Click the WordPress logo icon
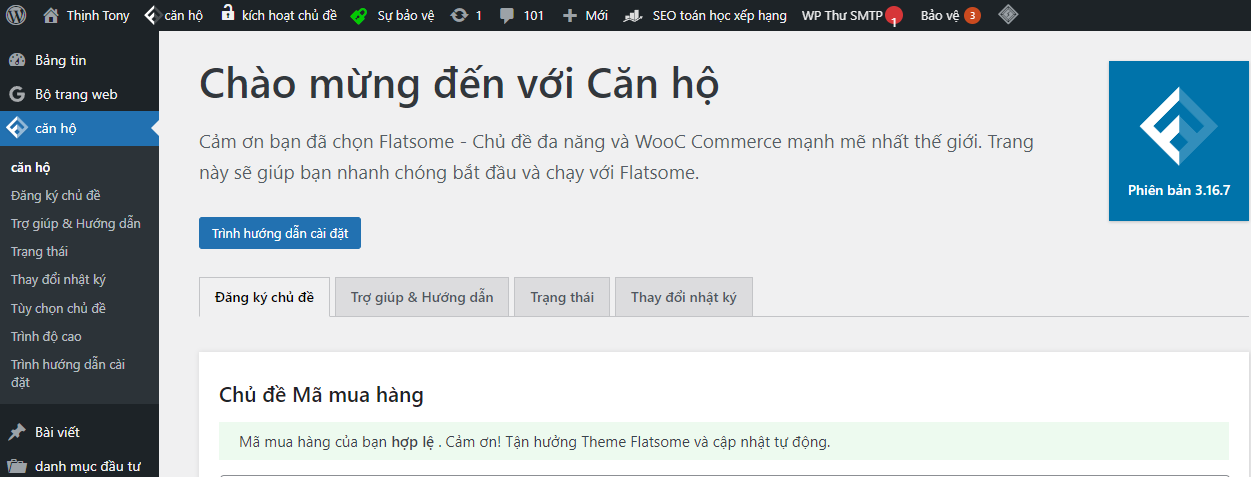This screenshot has height=477, width=1251. 16,15
